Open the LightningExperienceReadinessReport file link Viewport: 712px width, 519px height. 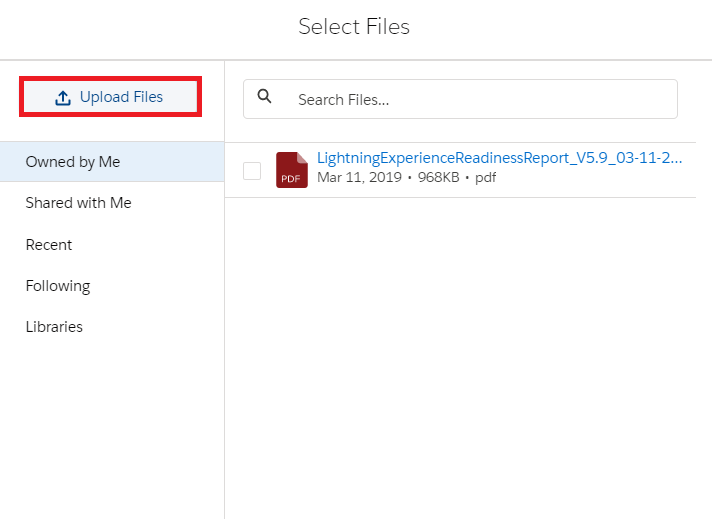click(x=499, y=158)
